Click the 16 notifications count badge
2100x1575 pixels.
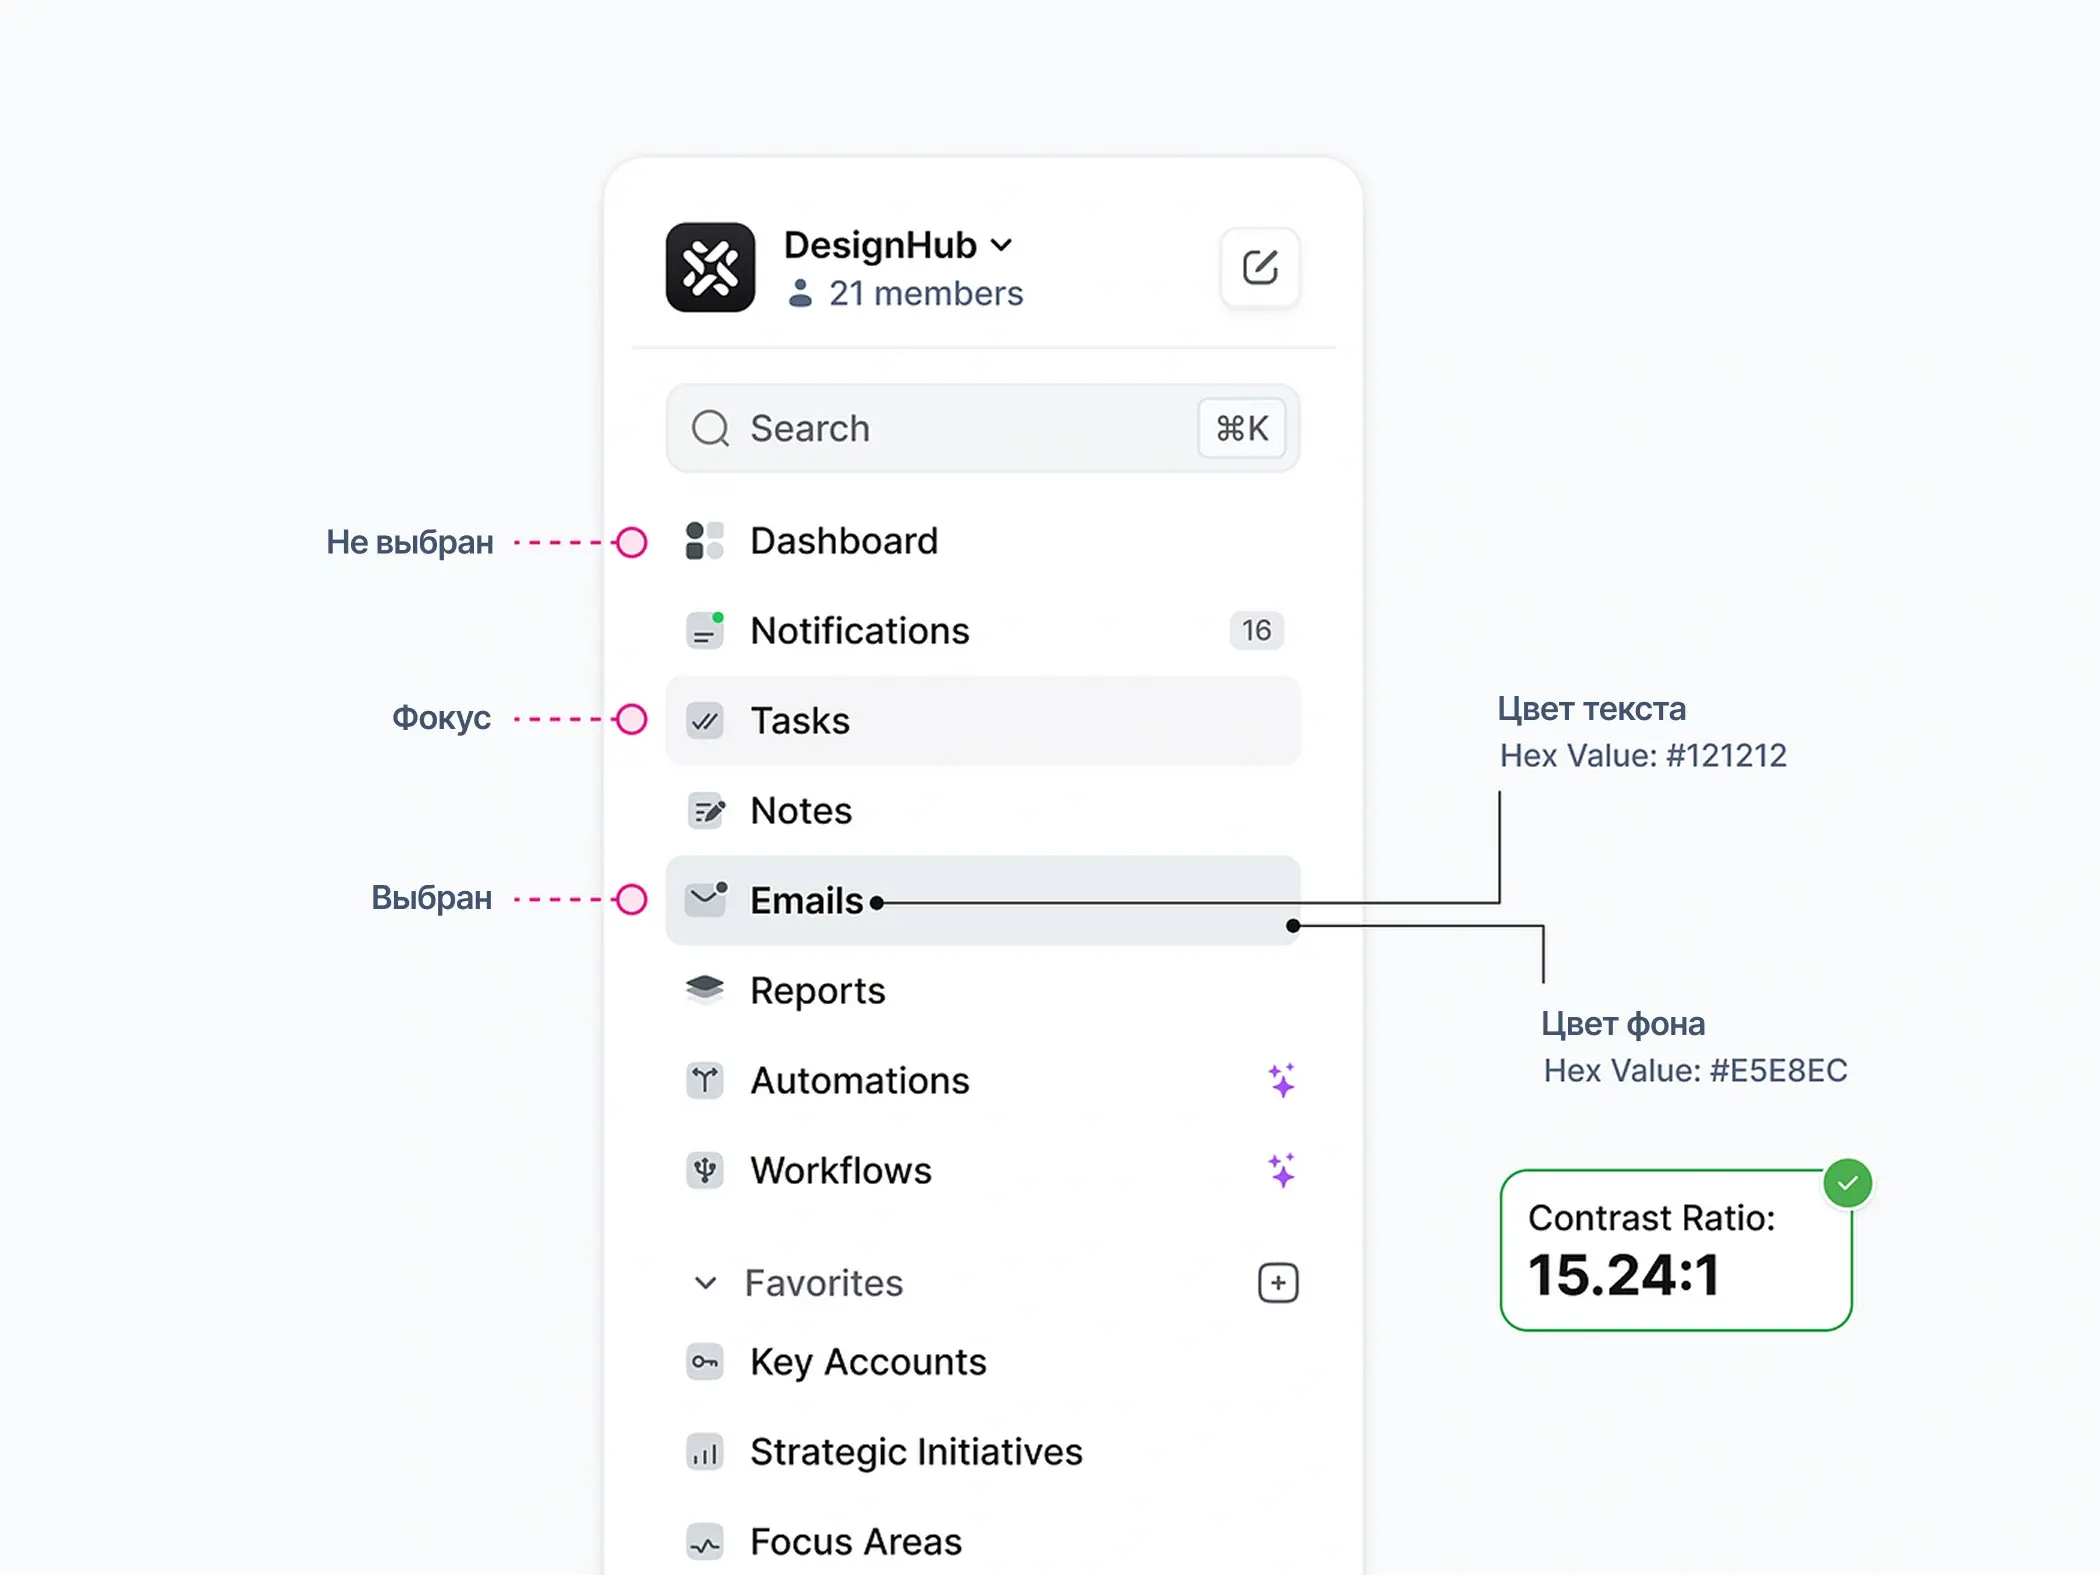coord(1255,631)
